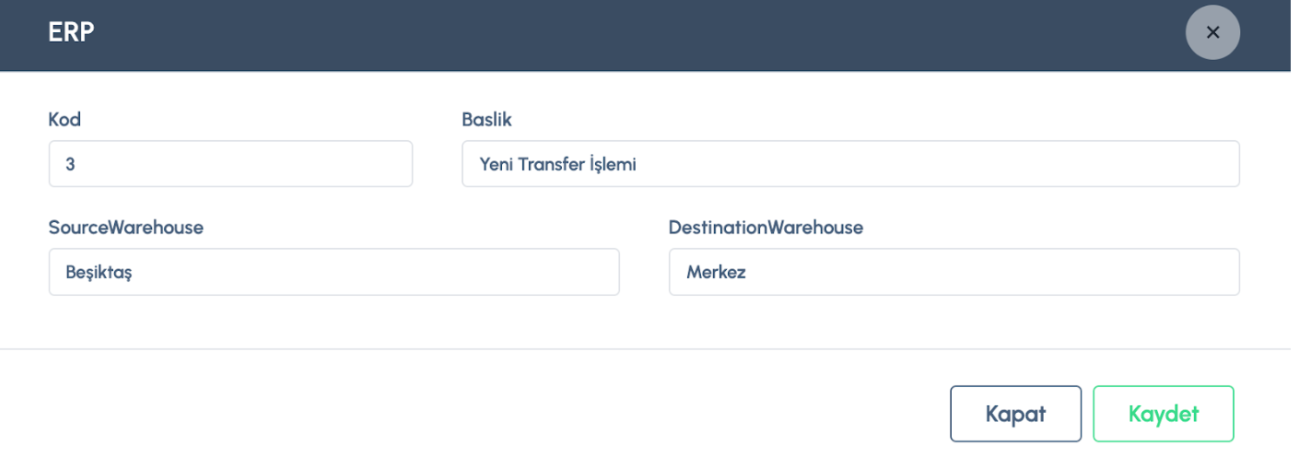Click the divider line above the buttons
1292x461 pixels.
pos(600,349)
